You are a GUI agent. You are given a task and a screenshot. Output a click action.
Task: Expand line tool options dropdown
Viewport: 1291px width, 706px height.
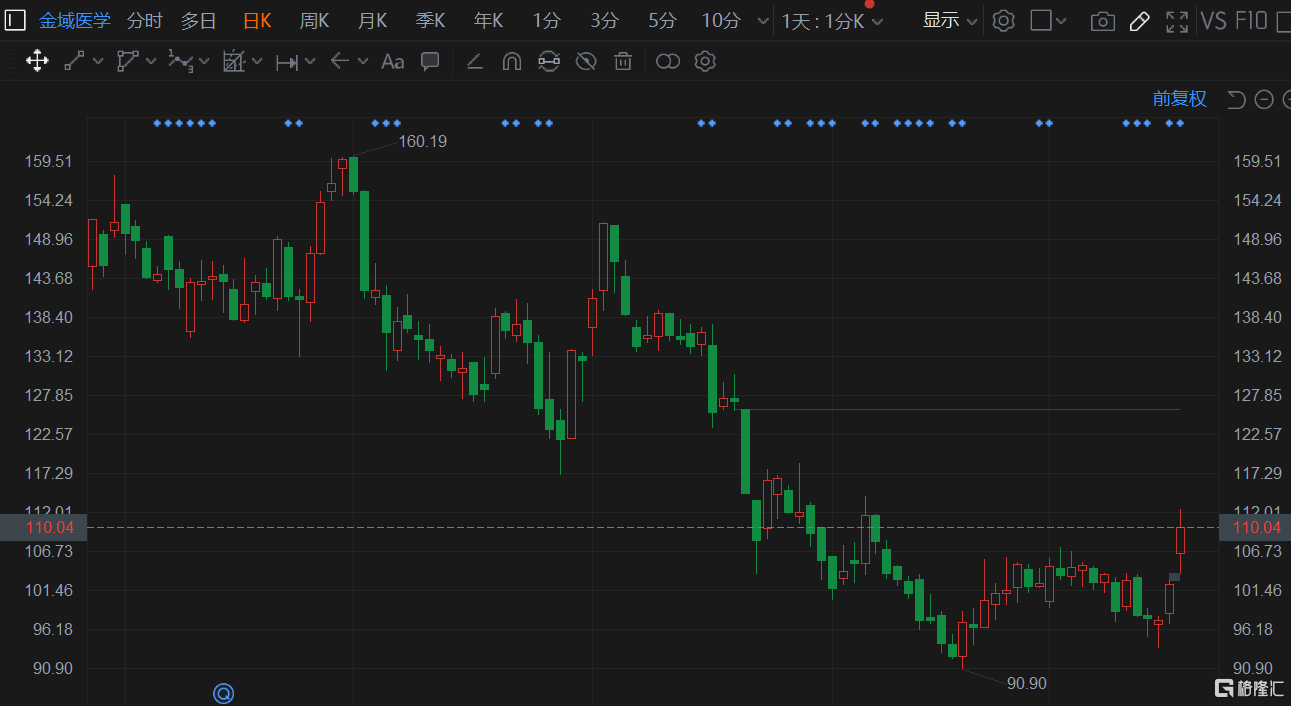(x=98, y=62)
